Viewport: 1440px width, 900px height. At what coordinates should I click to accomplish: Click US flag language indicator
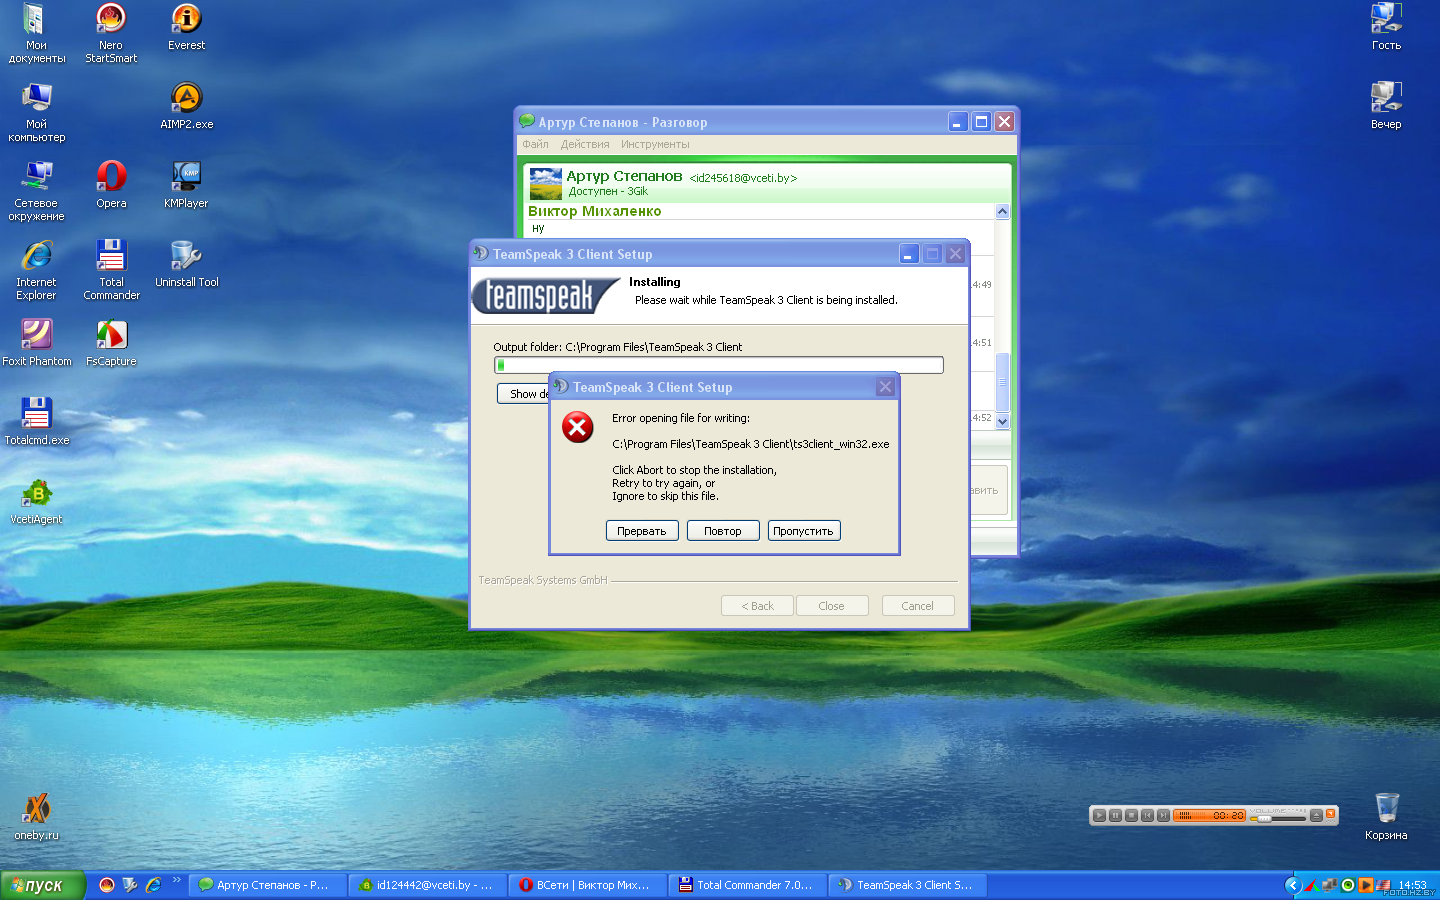[x=1383, y=885]
